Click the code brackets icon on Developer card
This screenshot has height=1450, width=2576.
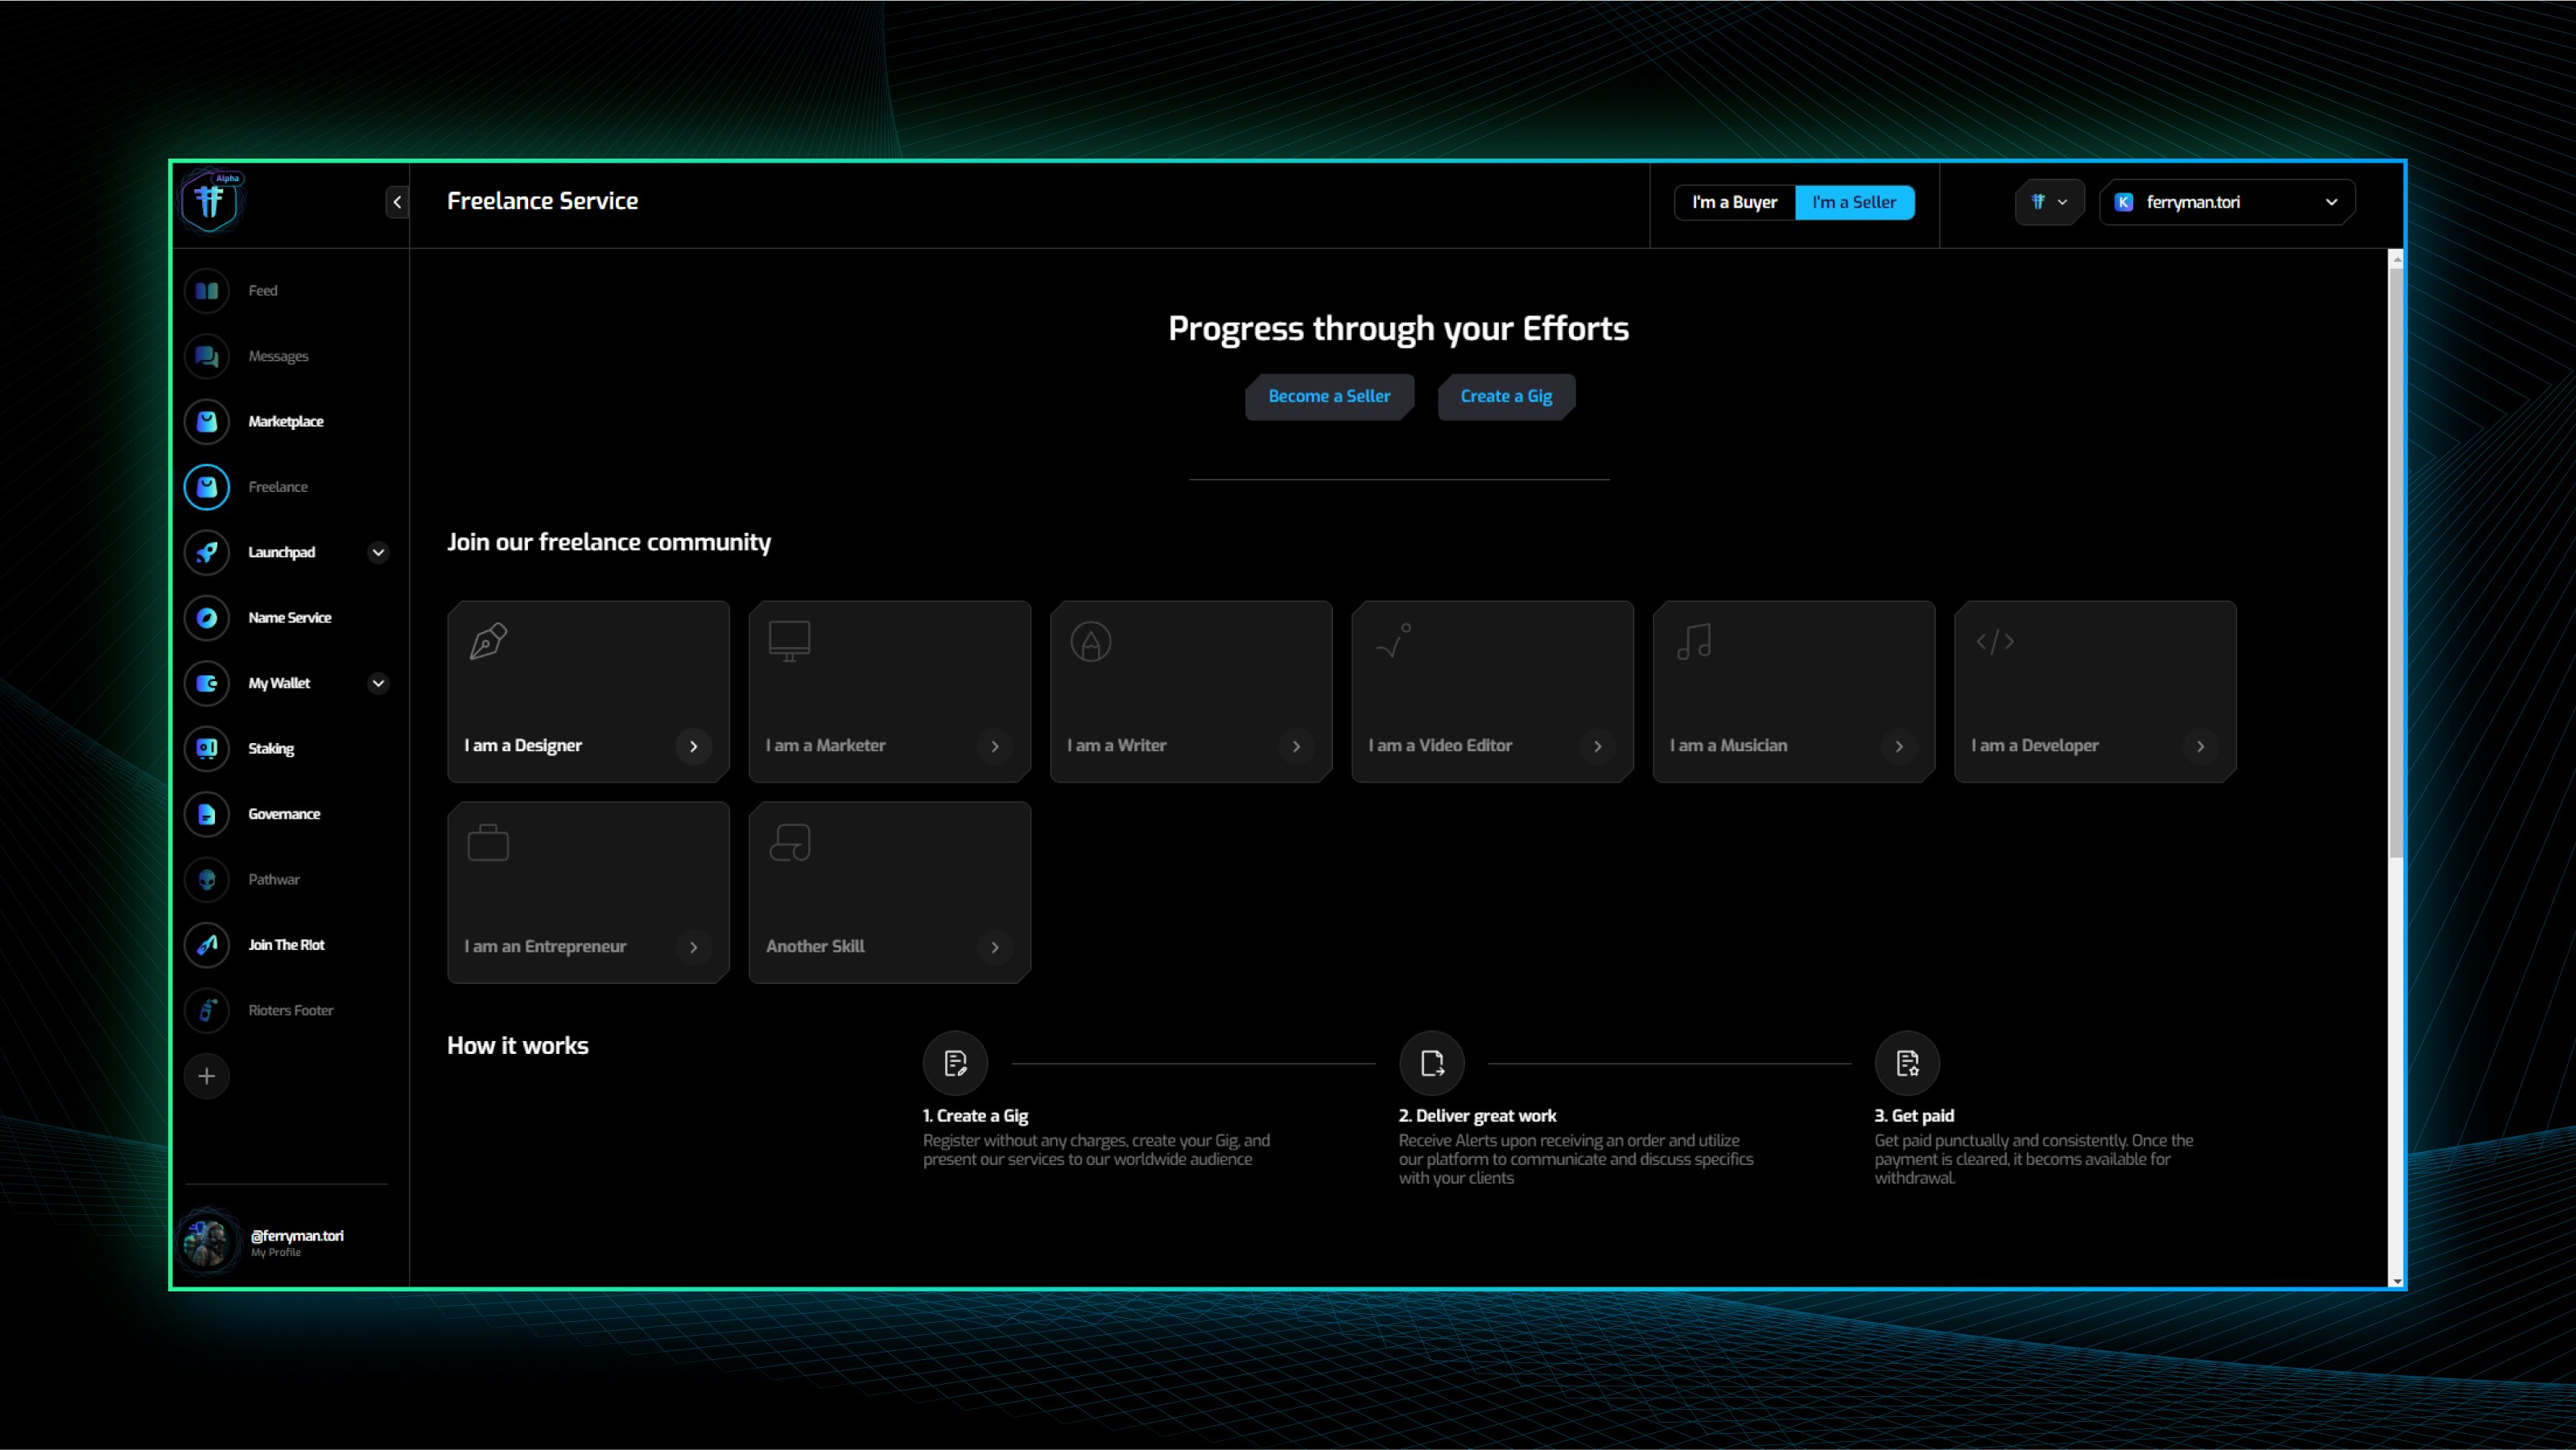[1995, 641]
